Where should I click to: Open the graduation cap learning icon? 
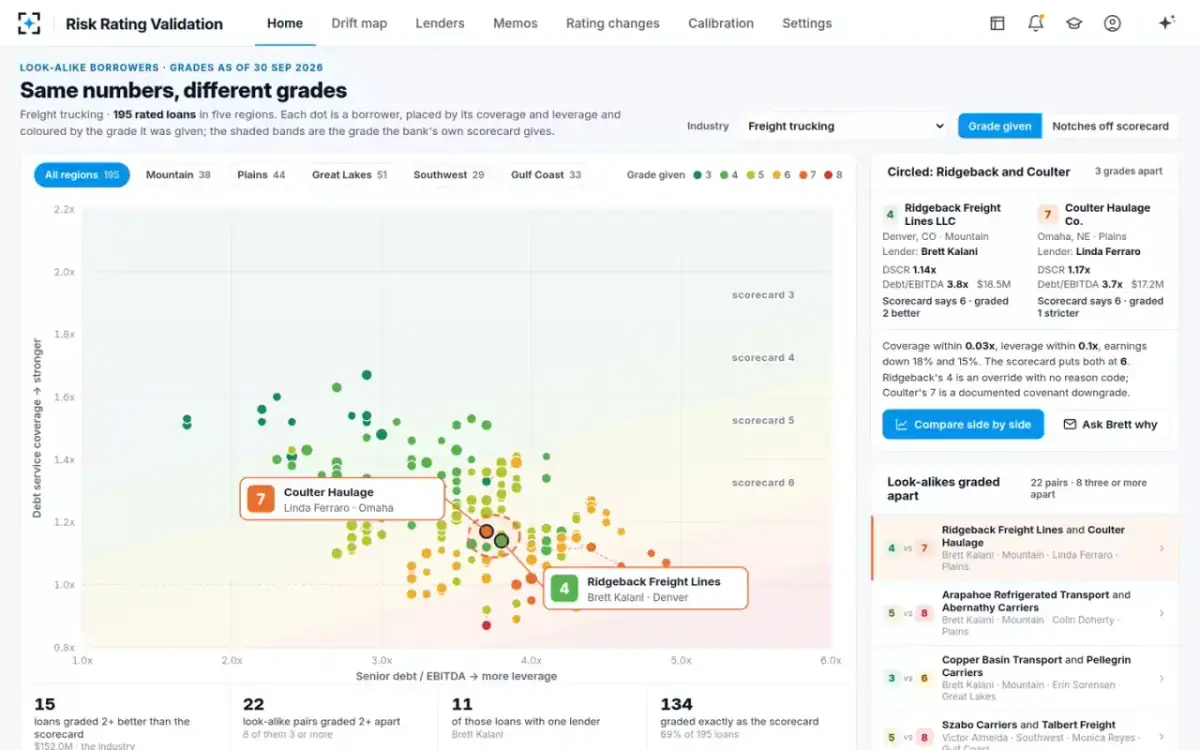(1074, 23)
